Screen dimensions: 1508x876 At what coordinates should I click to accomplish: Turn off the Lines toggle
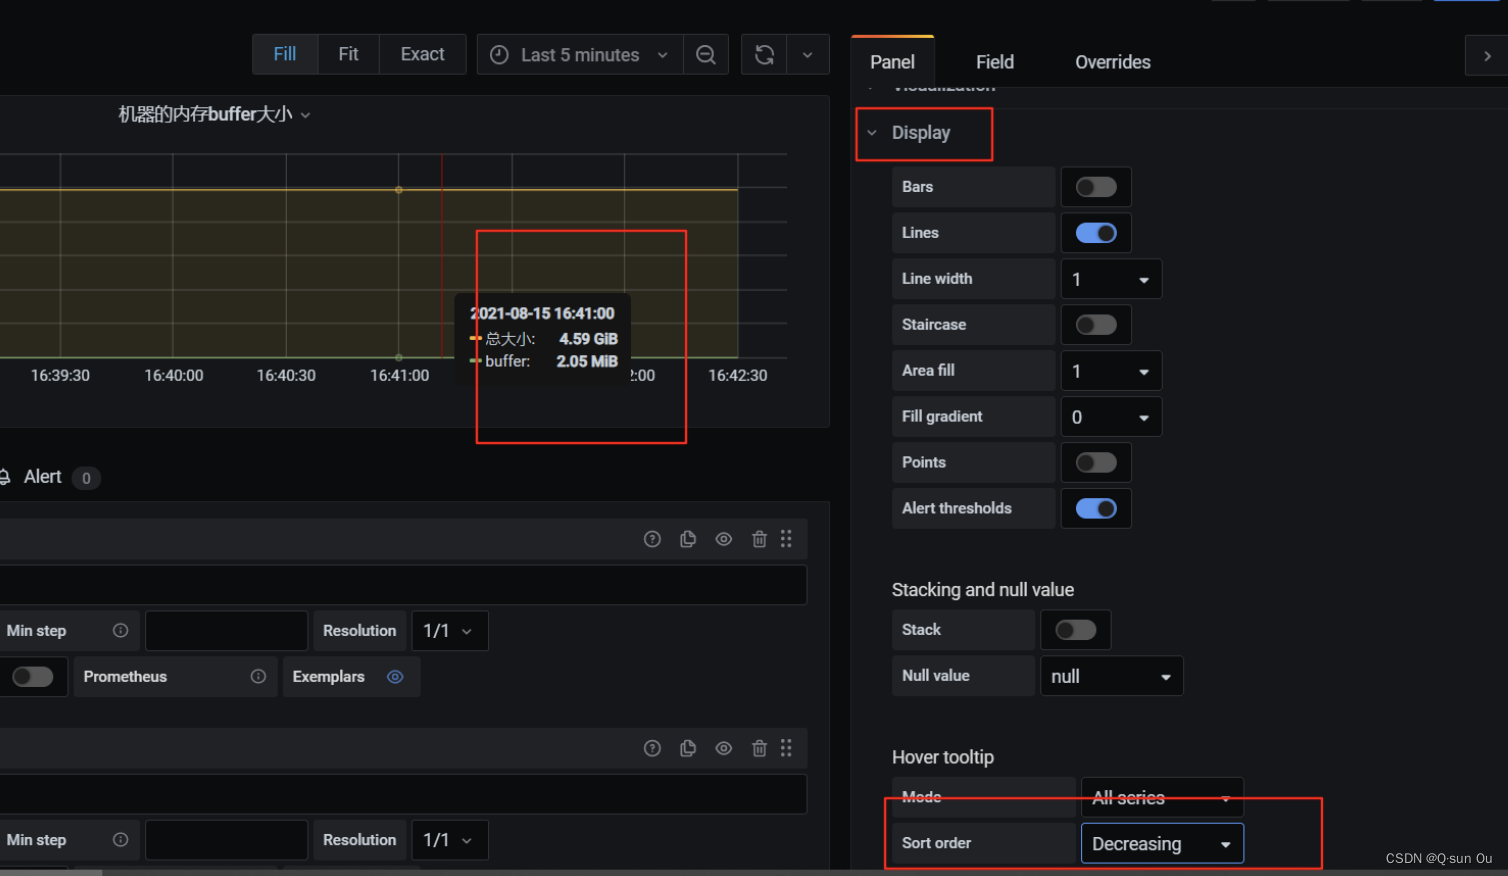click(1096, 232)
